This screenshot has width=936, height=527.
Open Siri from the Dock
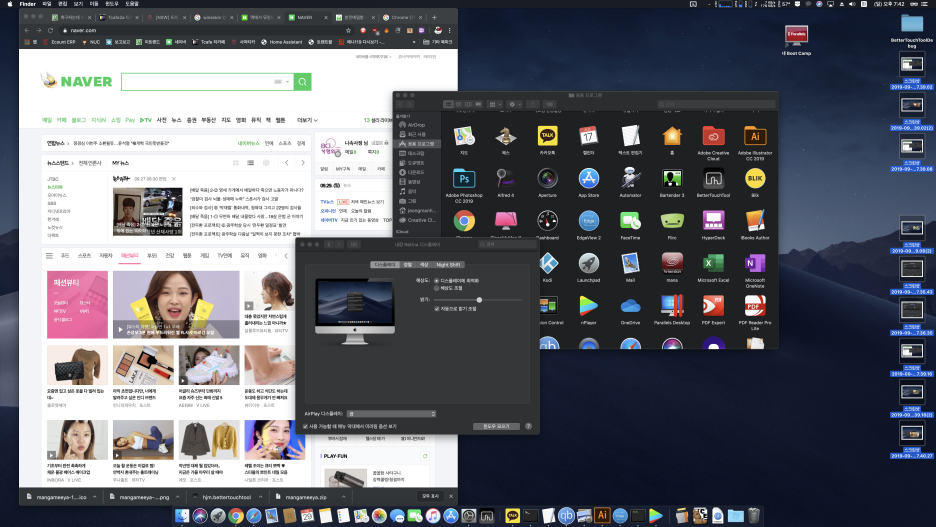(x=200, y=516)
